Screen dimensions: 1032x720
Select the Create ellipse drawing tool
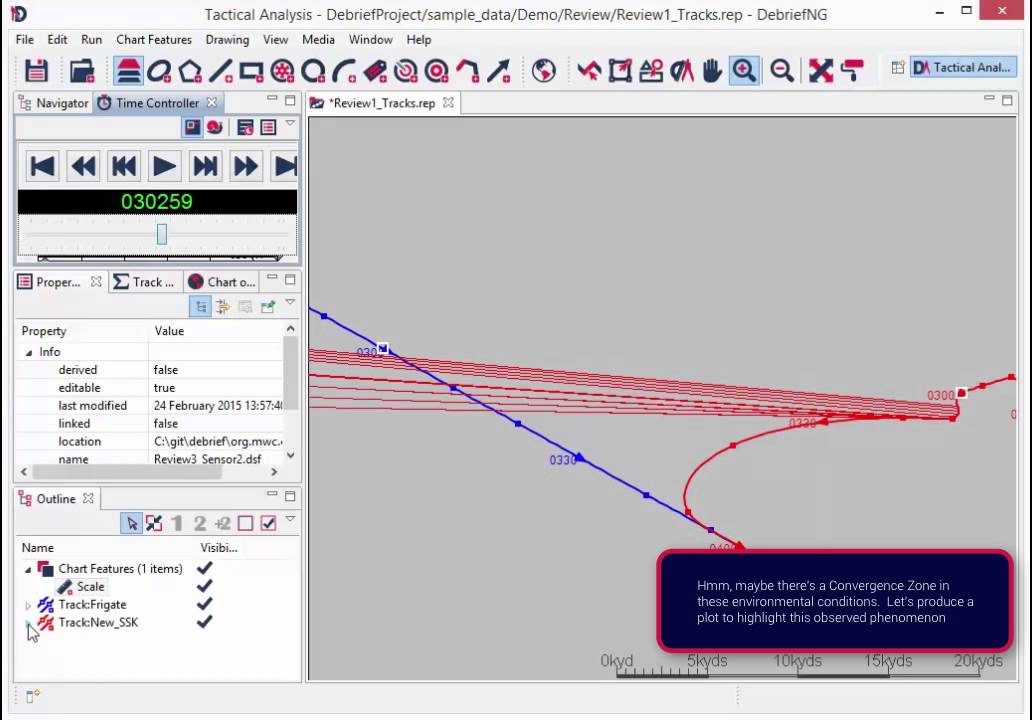(159, 70)
